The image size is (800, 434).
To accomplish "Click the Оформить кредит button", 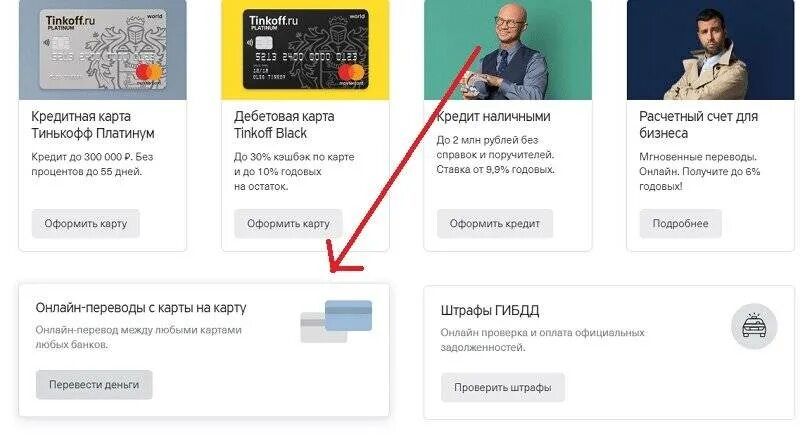I will click(x=494, y=223).
